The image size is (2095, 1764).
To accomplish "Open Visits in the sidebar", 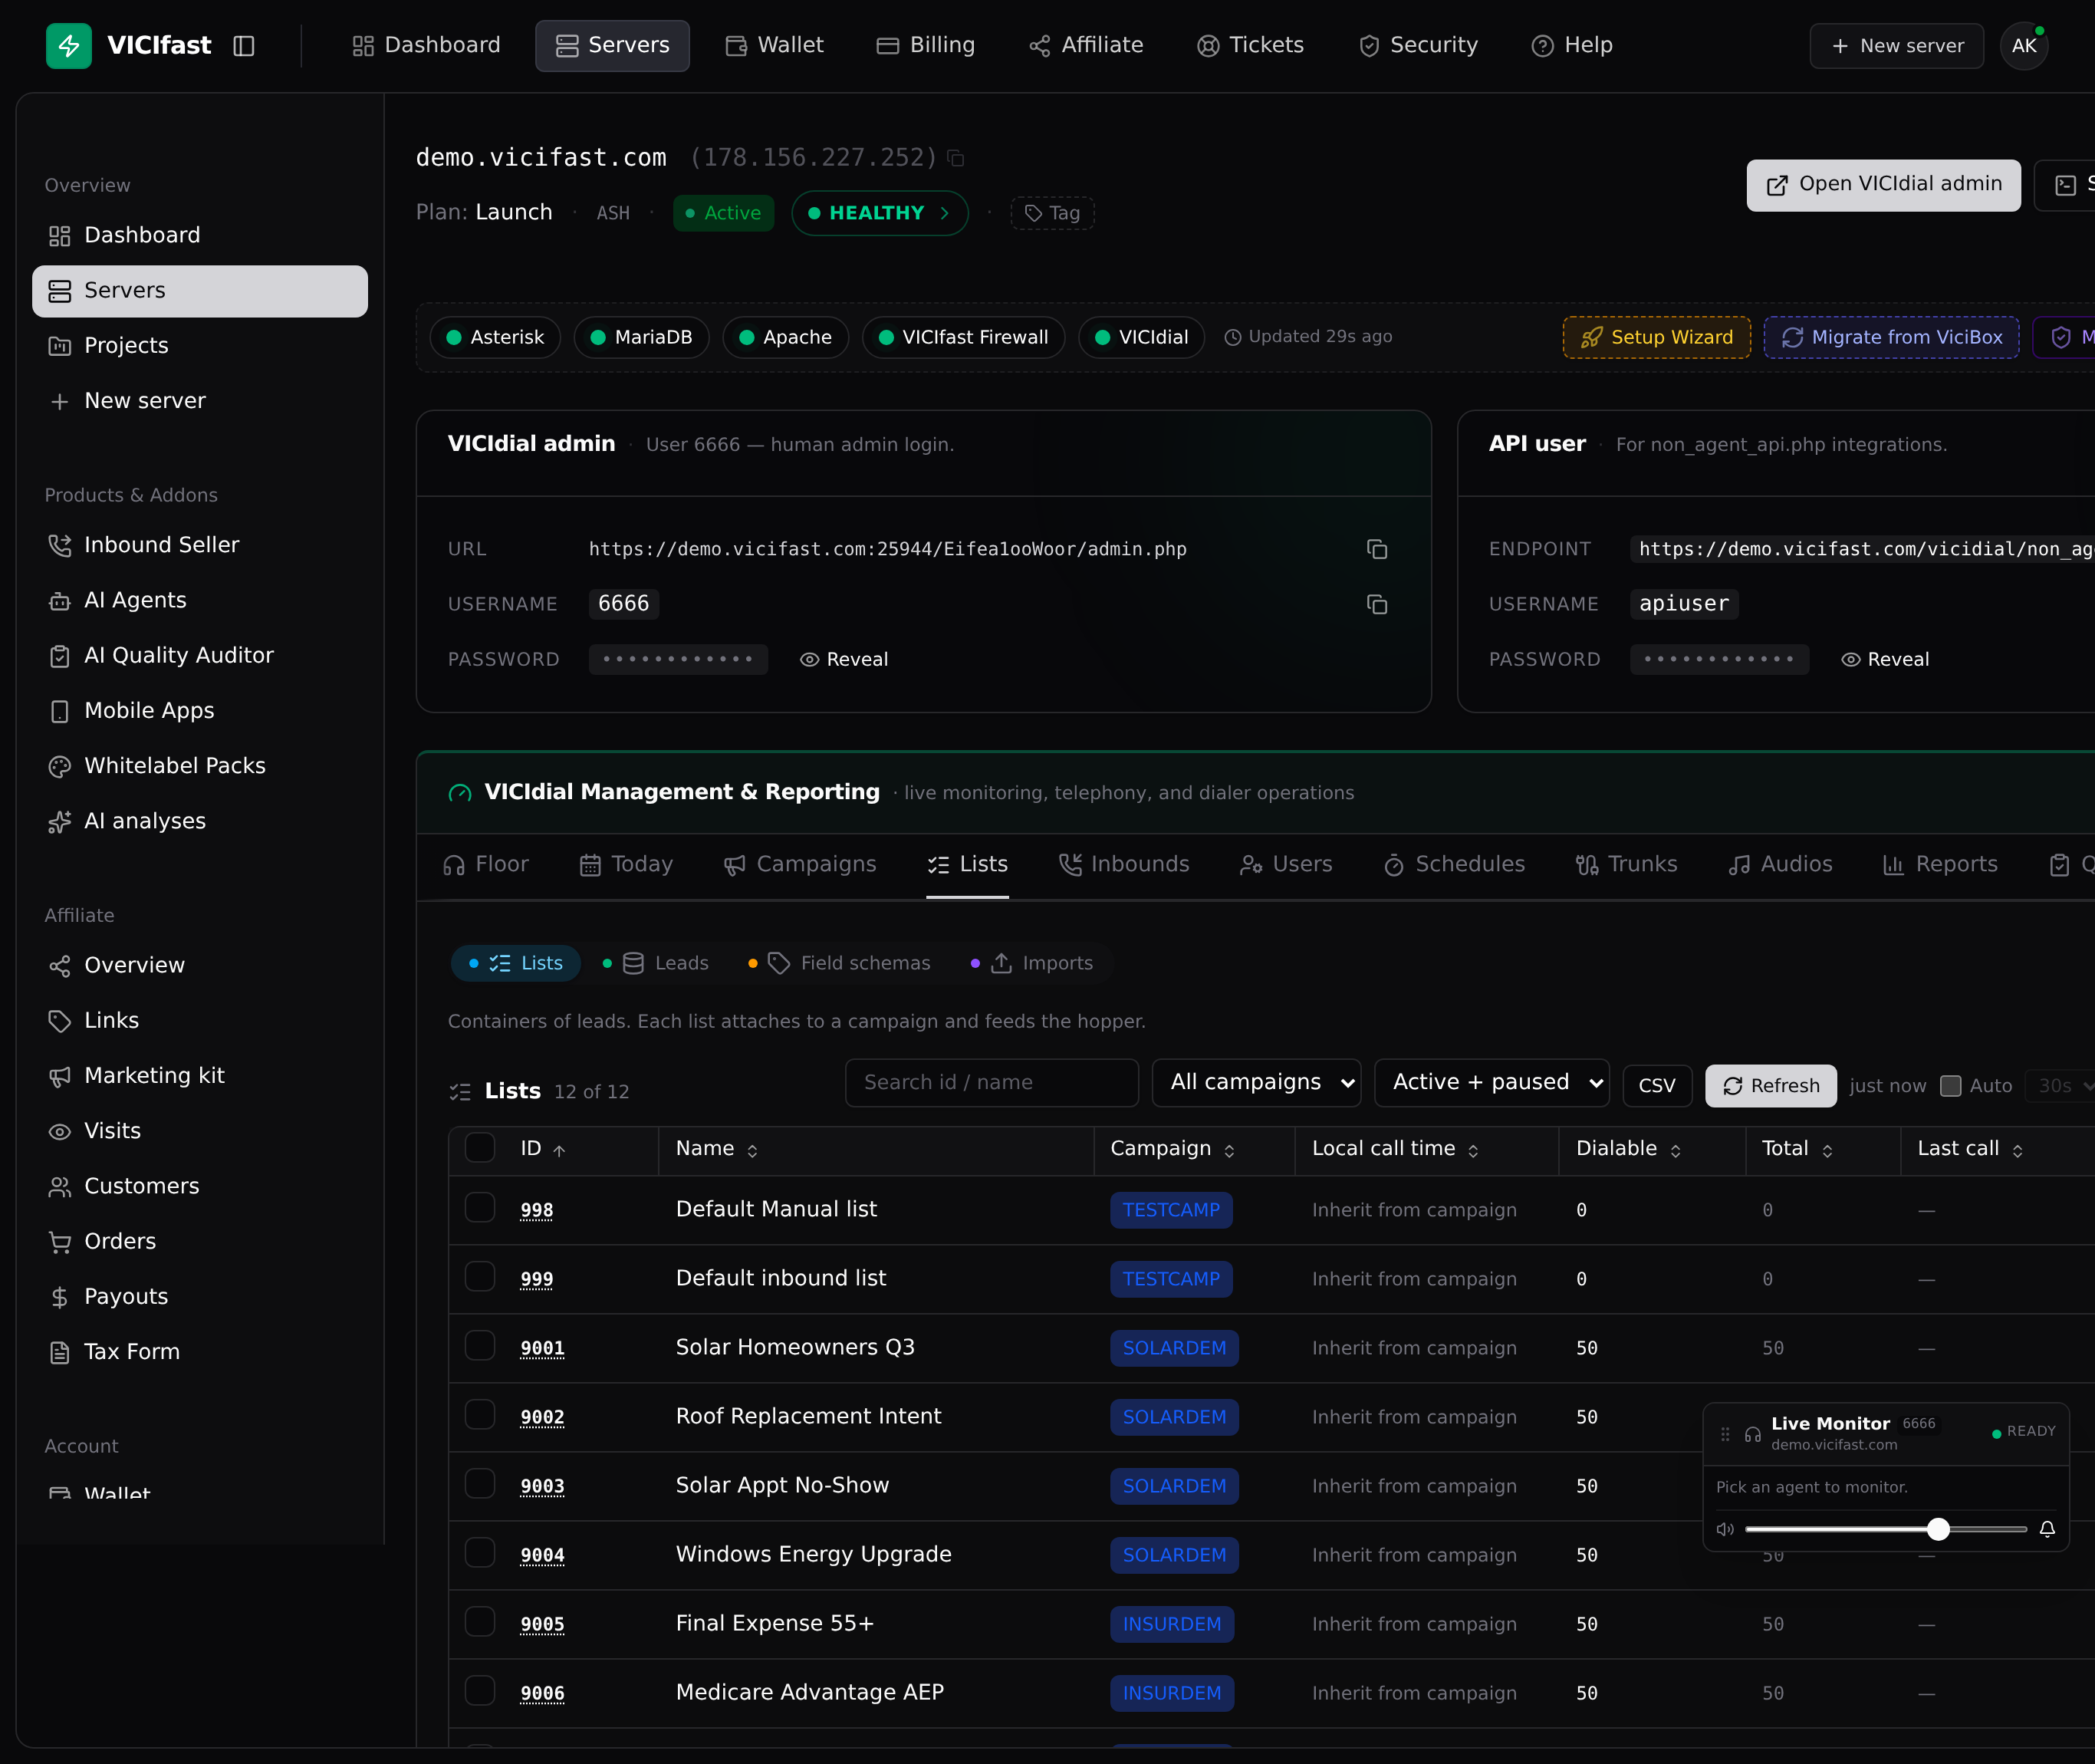I will pos(200,1131).
